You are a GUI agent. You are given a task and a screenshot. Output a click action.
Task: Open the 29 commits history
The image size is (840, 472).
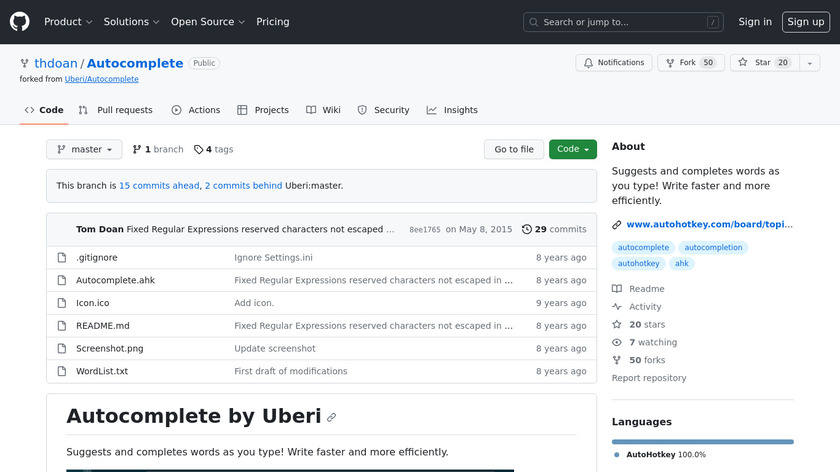[555, 229]
